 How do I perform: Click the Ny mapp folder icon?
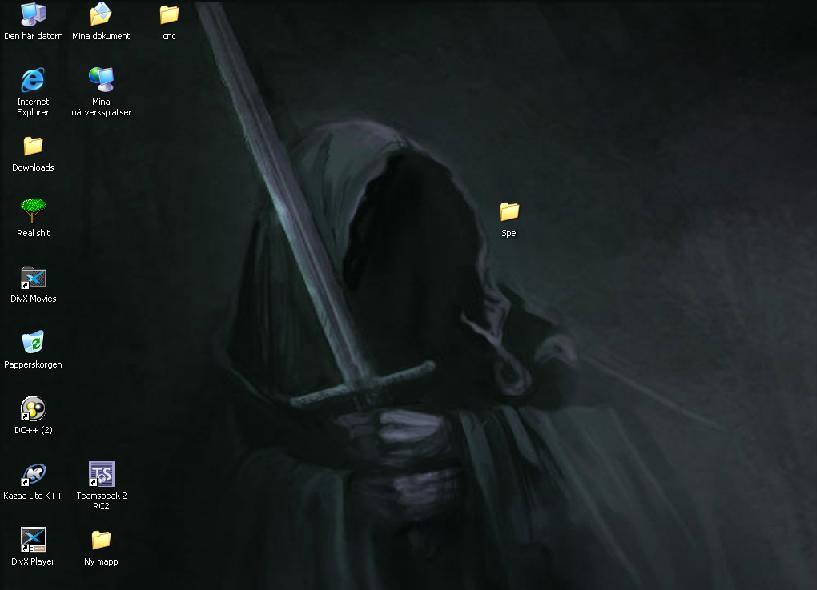pos(101,540)
